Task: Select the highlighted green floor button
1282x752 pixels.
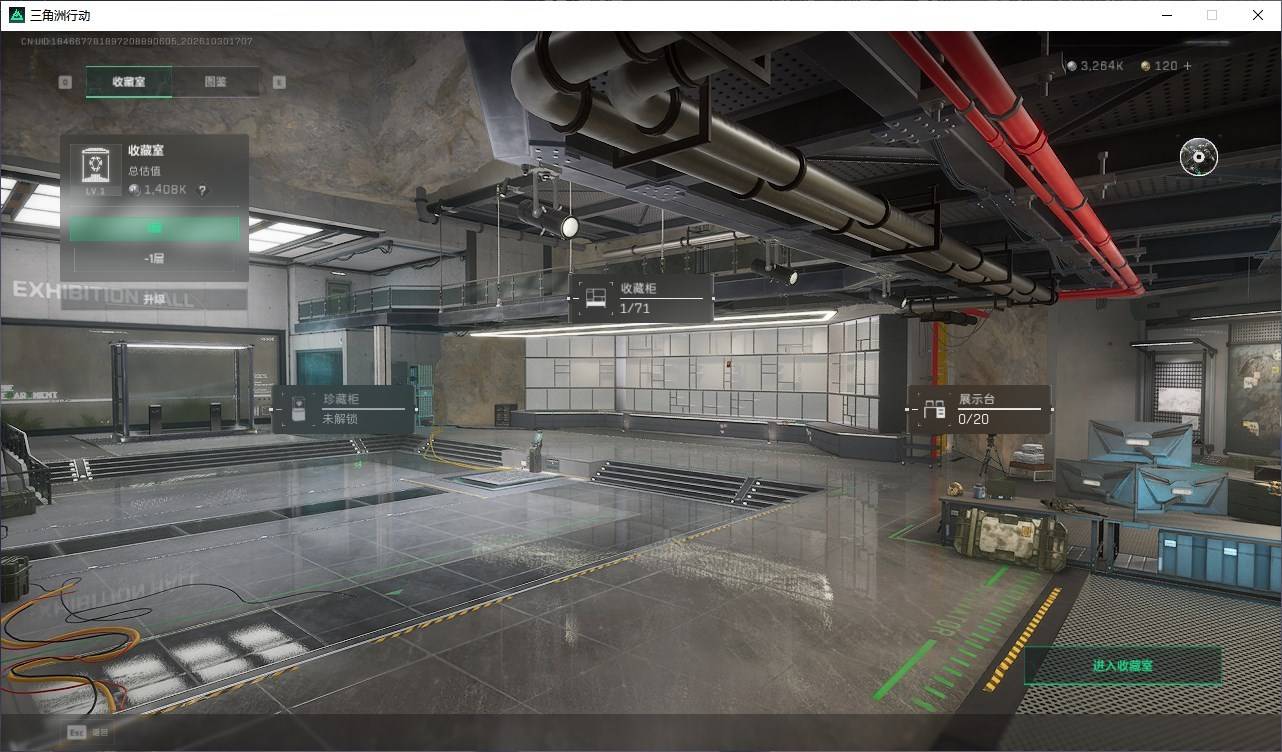Action: [154, 229]
